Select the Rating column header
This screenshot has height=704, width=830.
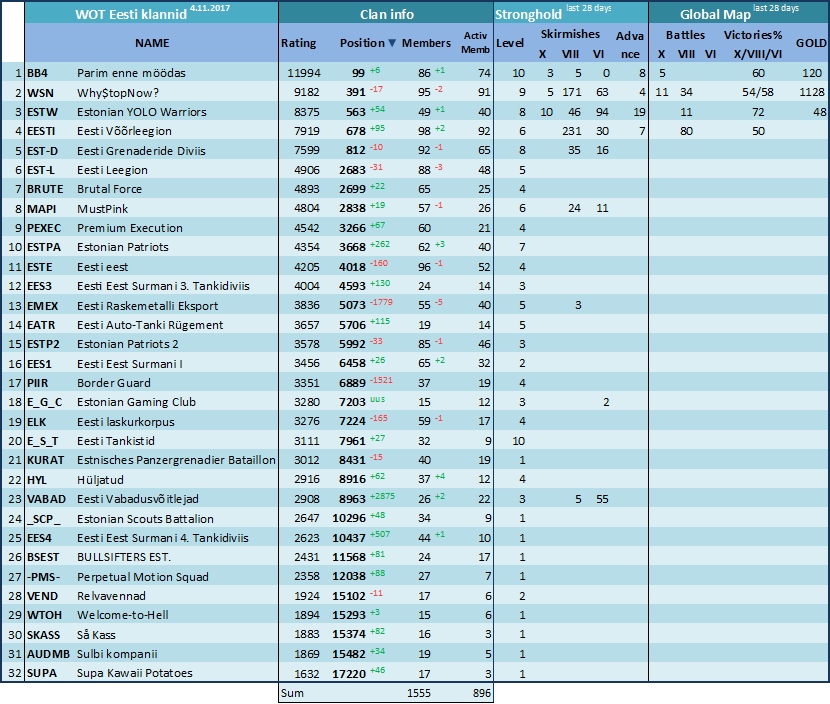(299, 43)
